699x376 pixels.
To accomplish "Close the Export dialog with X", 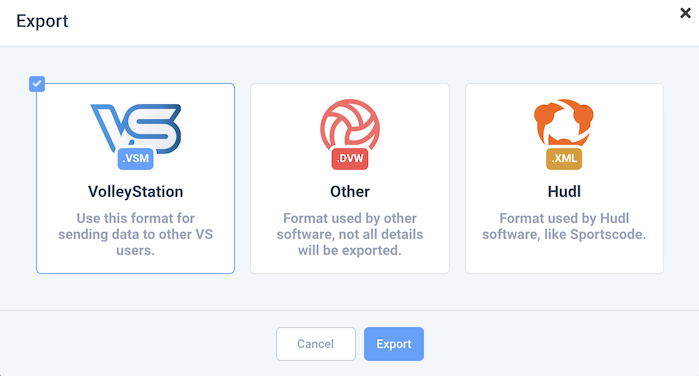I will click(685, 13).
